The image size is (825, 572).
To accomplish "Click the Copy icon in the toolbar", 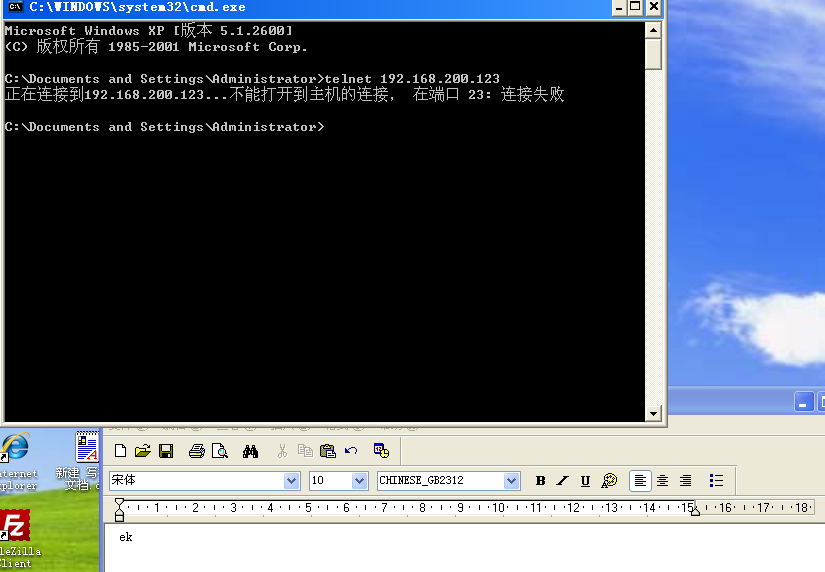I will click(305, 451).
